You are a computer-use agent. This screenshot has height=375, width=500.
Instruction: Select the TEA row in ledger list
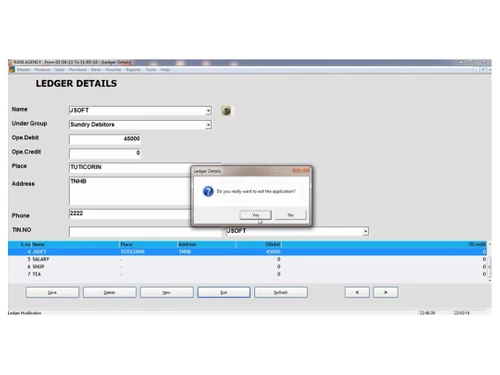[x=247, y=274]
